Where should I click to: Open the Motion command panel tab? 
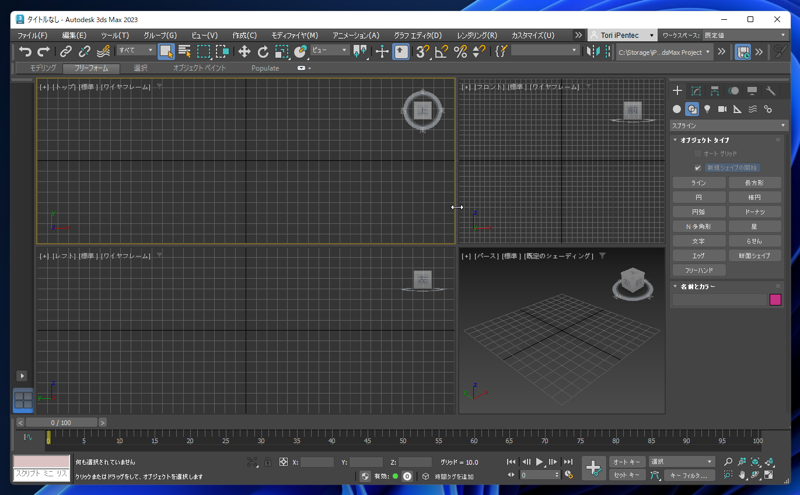tap(733, 91)
